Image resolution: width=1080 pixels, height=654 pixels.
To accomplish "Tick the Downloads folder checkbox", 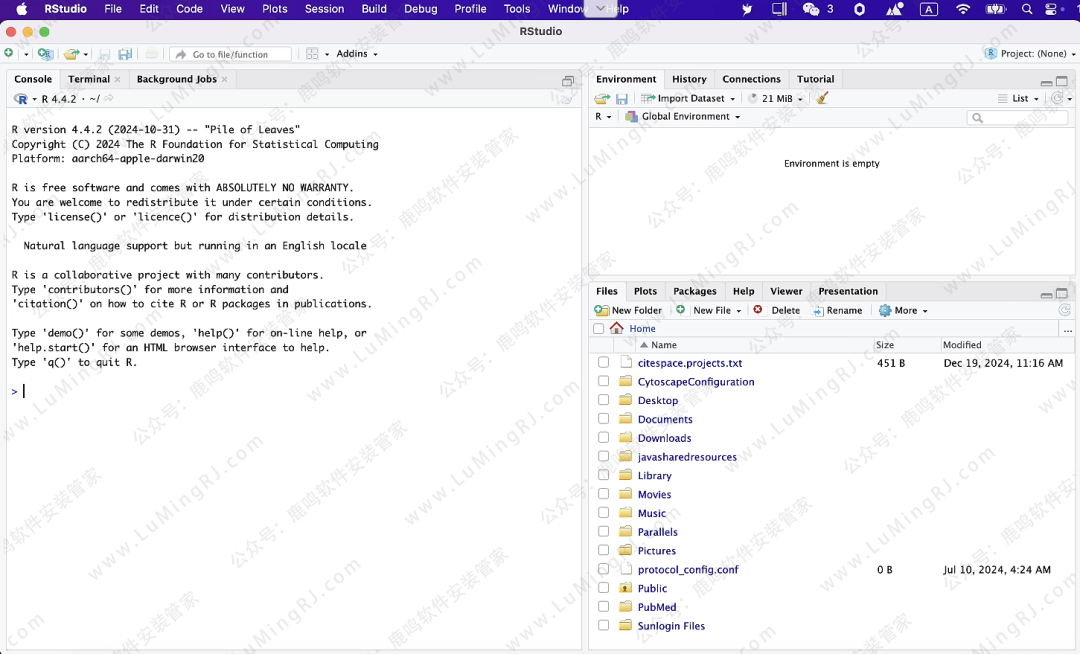I will coord(603,438).
